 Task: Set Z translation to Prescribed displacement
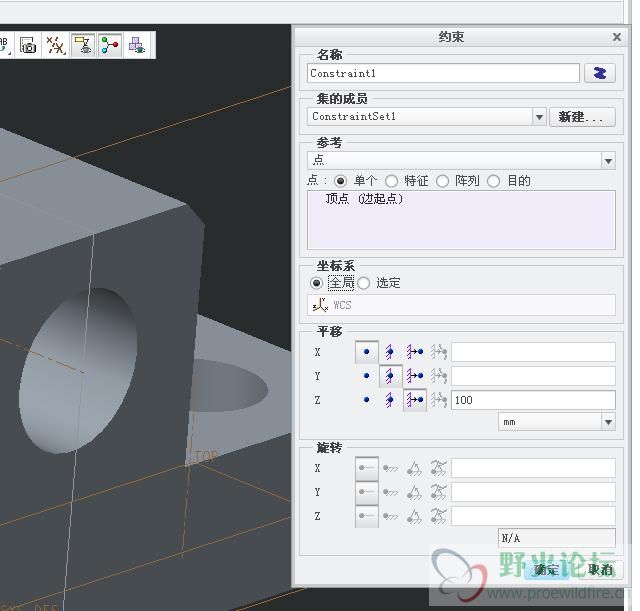click(x=415, y=400)
